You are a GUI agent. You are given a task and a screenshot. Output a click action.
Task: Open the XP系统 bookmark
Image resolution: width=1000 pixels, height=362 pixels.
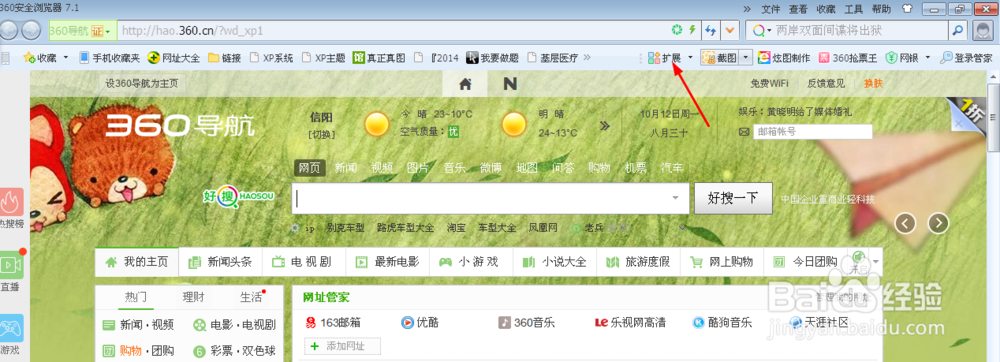pyautogui.click(x=271, y=58)
